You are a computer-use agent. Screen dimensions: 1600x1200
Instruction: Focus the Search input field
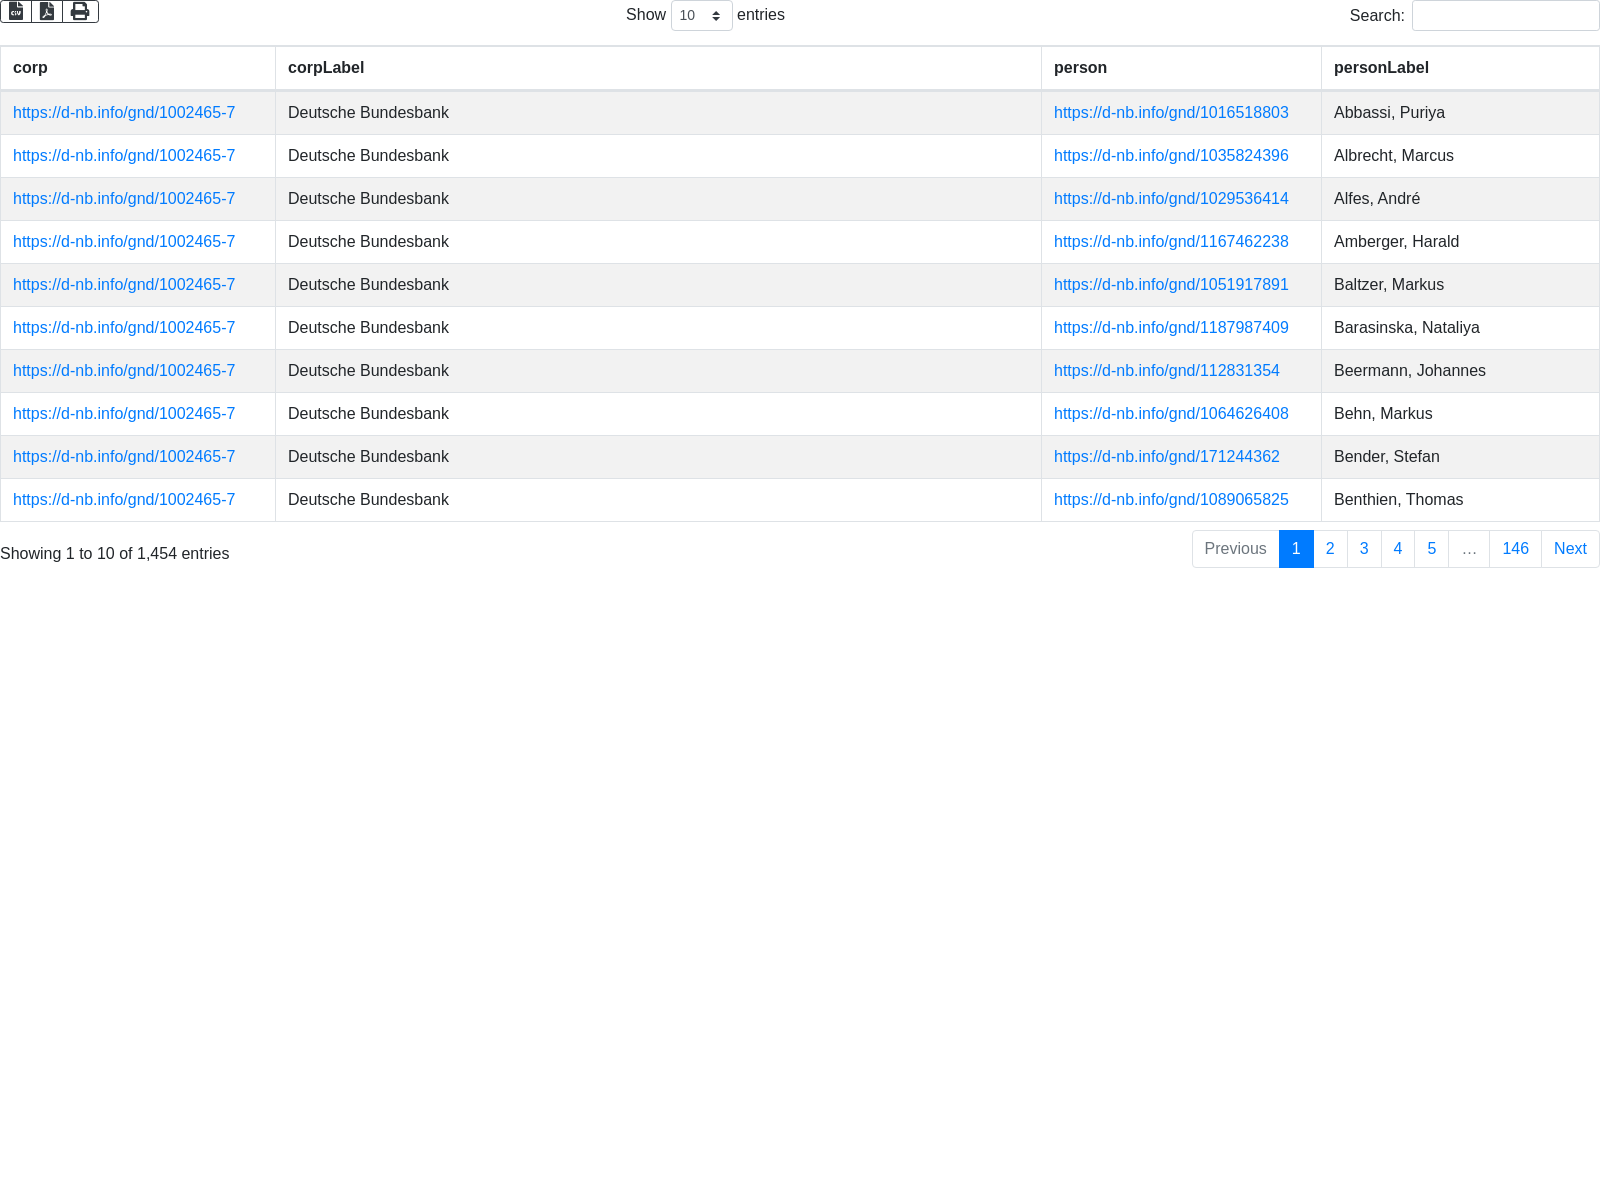pos(1504,15)
